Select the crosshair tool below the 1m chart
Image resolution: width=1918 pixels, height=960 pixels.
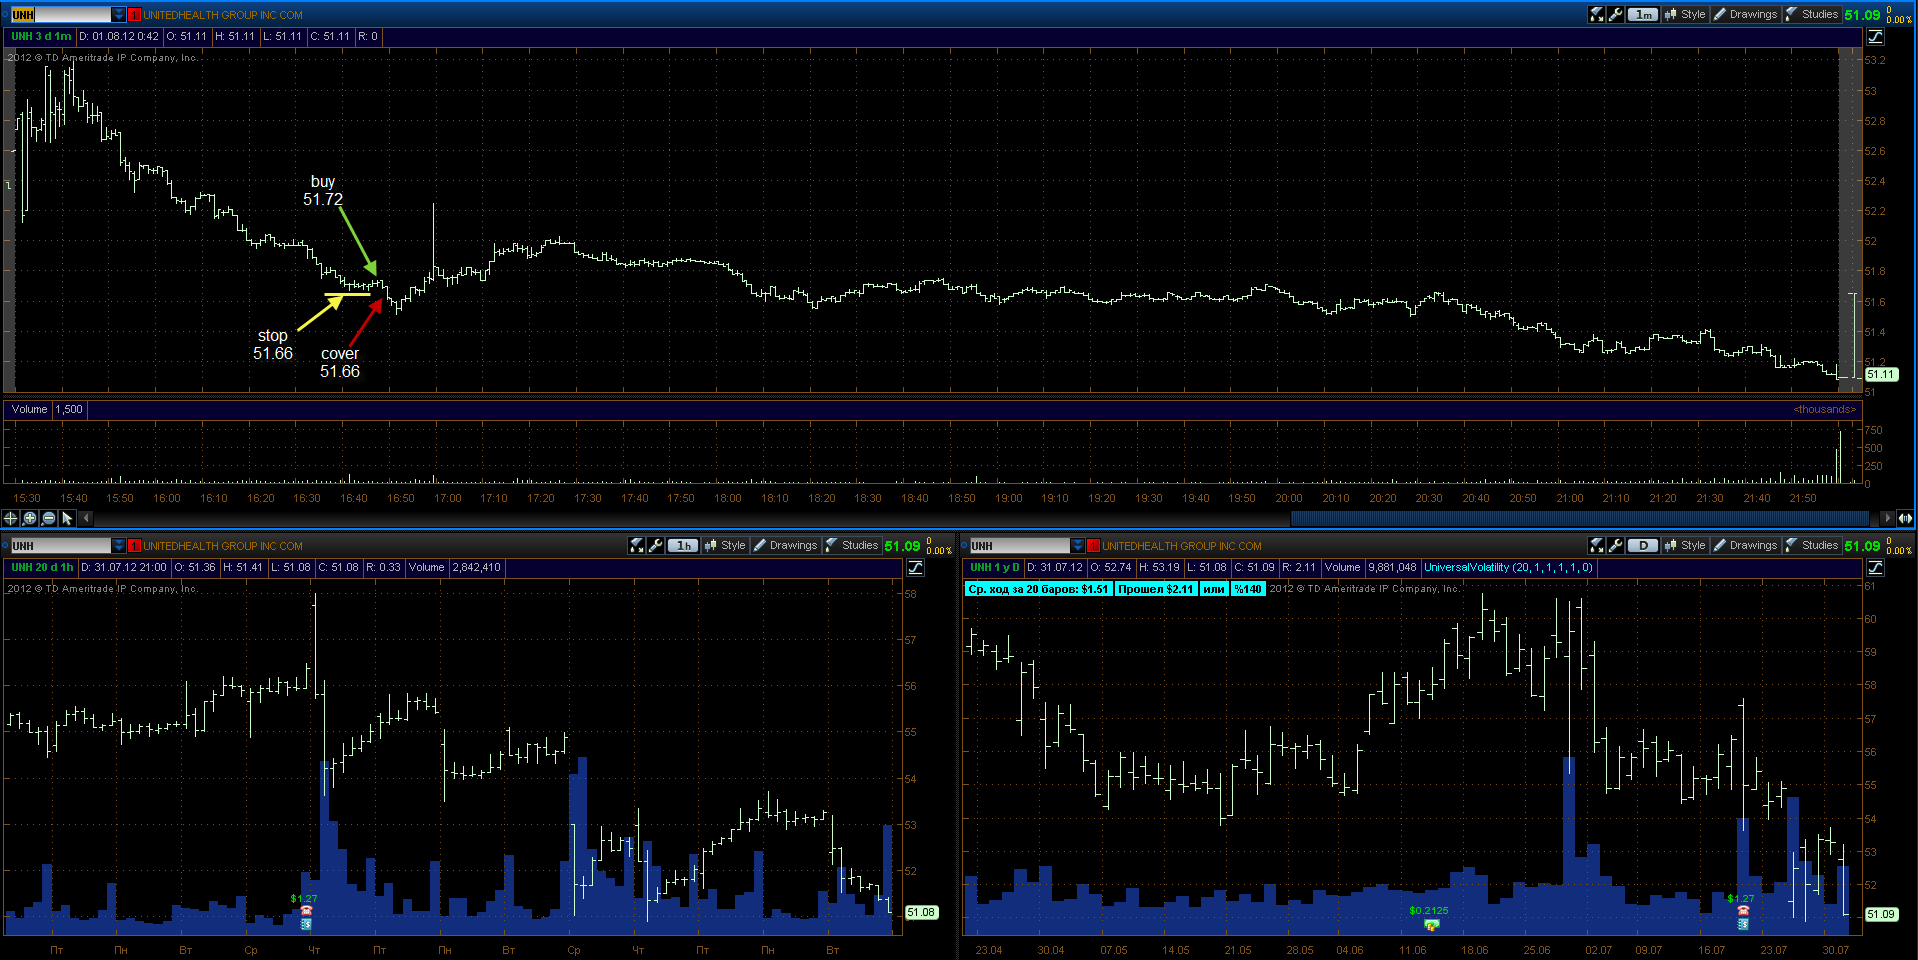point(11,518)
